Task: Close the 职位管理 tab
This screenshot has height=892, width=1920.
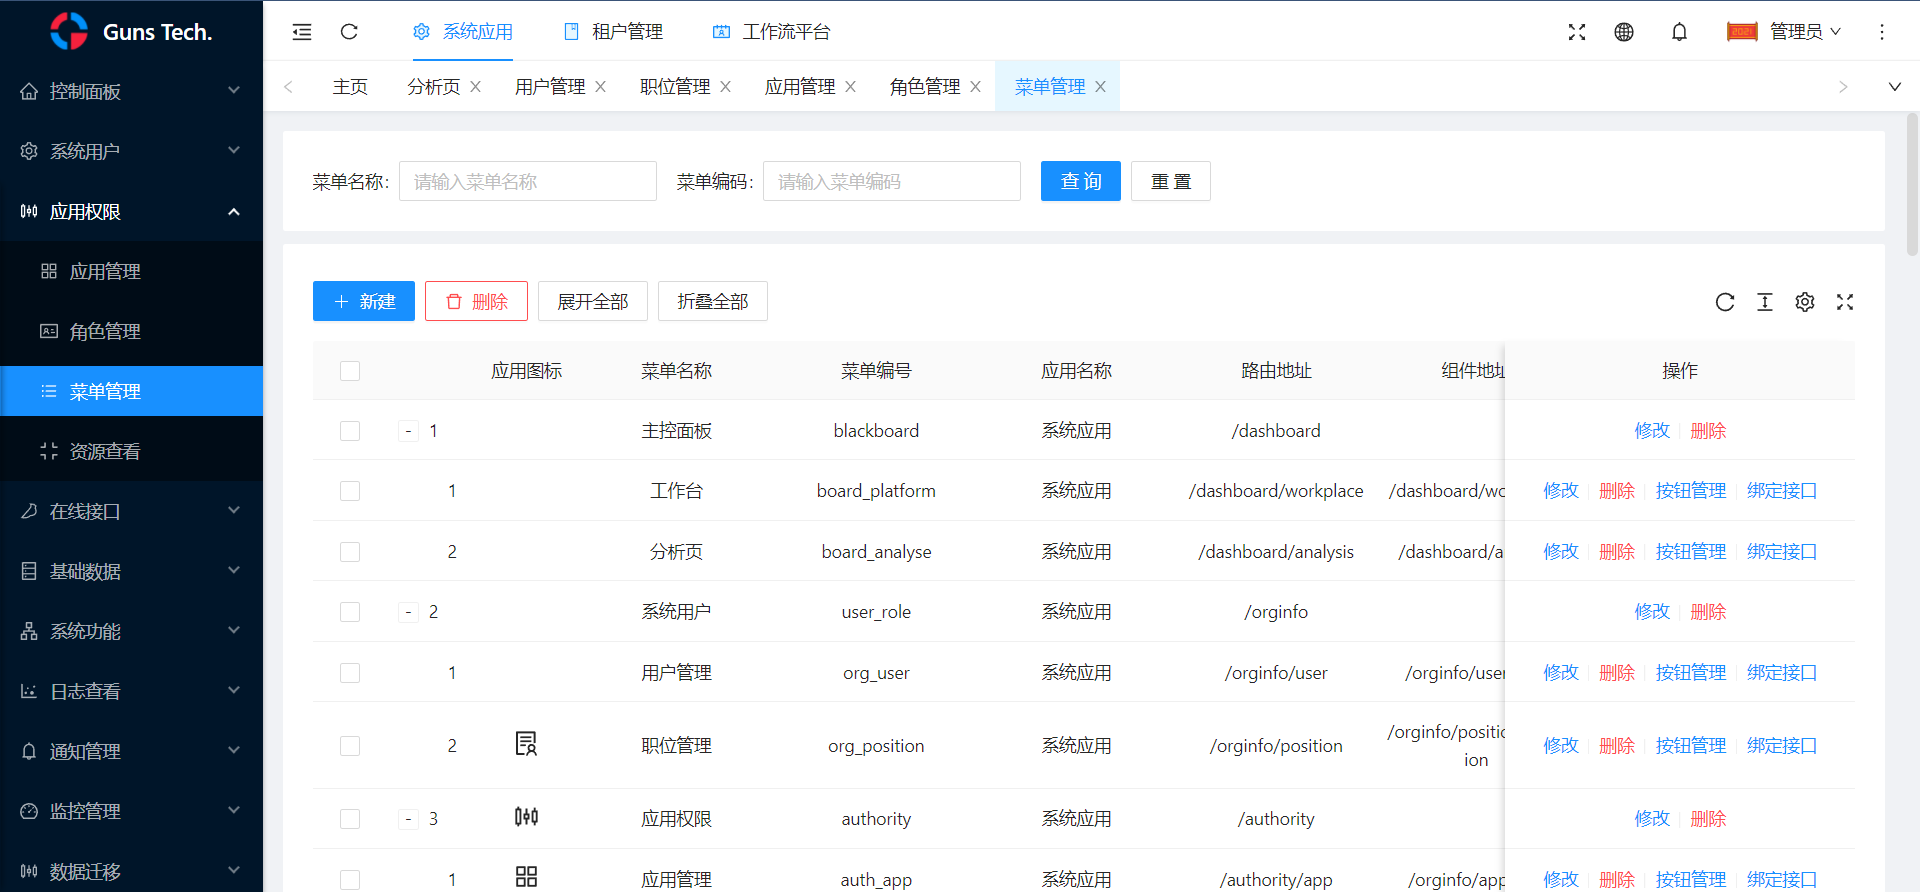Action: (x=726, y=87)
